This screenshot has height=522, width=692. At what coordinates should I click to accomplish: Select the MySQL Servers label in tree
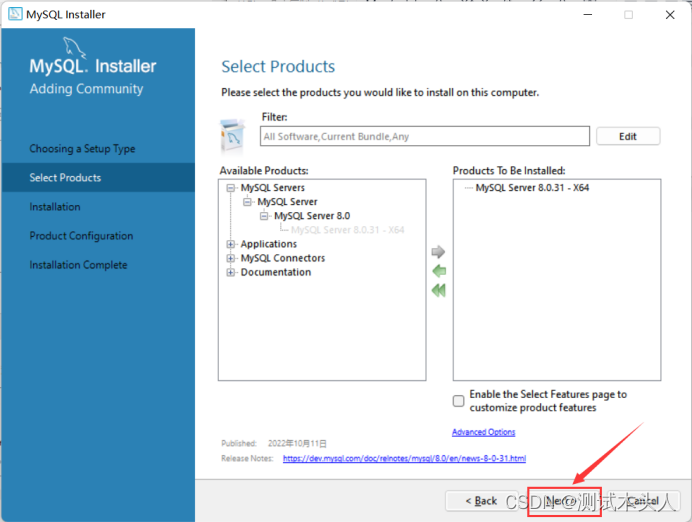(x=273, y=188)
